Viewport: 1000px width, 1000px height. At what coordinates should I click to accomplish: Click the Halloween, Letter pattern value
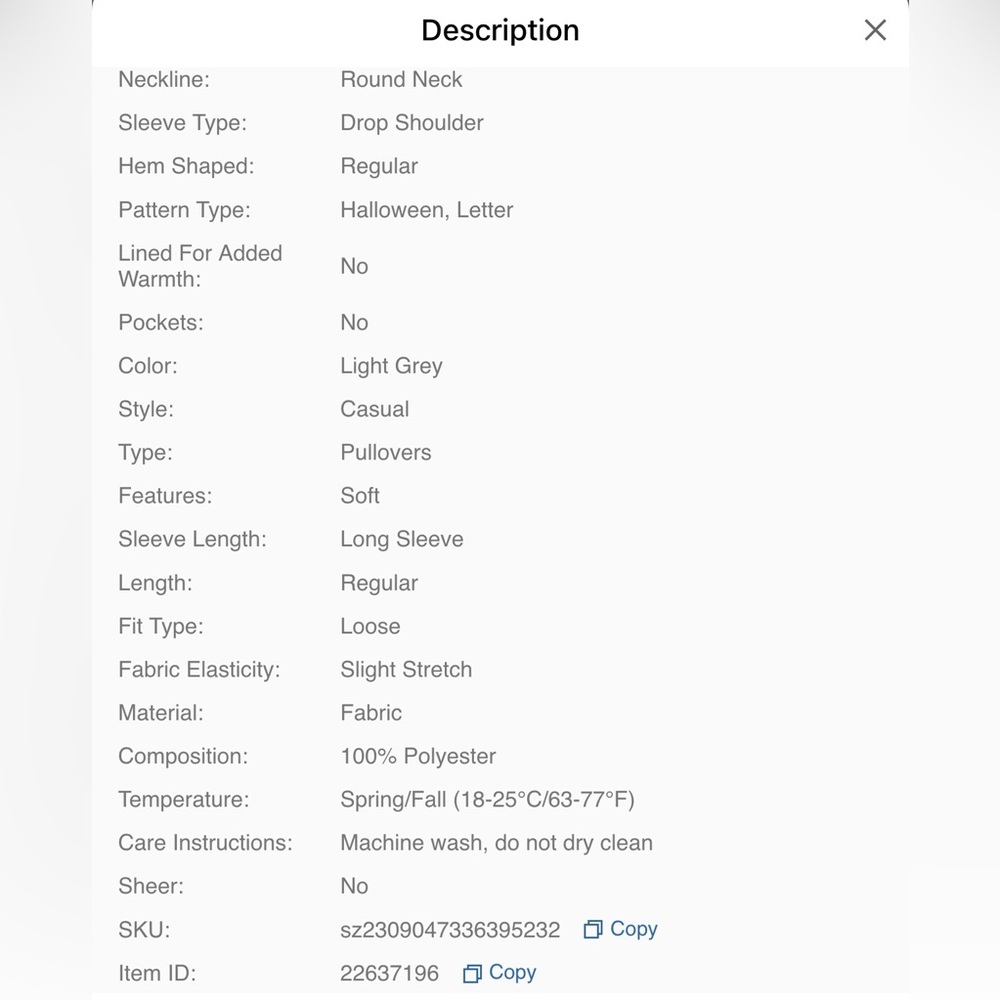click(426, 210)
